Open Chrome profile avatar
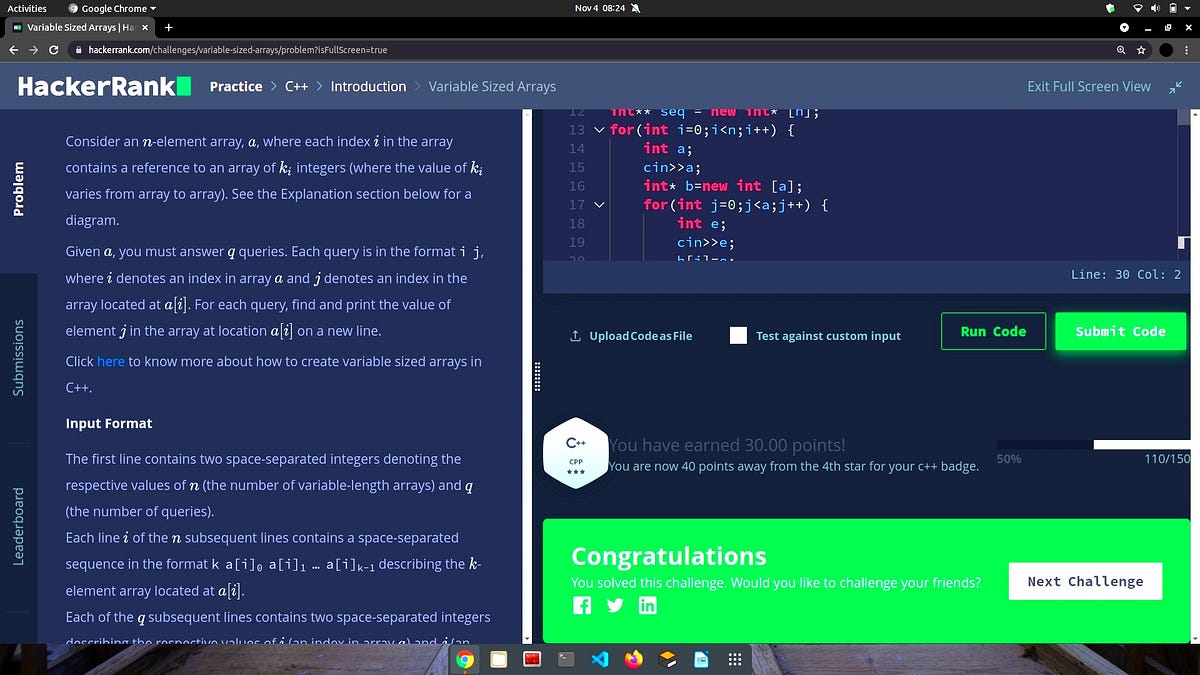Image resolution: width=1200 pixels, height=675 pixels. click(1166, 49)
